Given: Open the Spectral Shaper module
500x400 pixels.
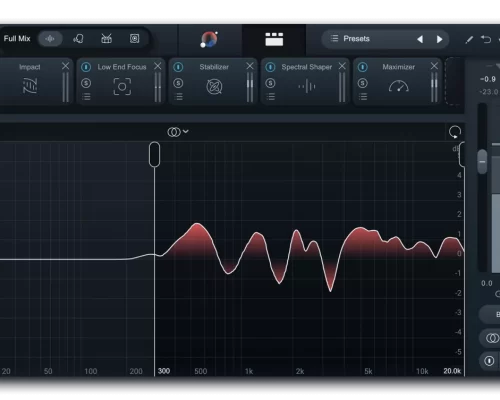Looking at the screenshot, I should (x=307, y=87).
